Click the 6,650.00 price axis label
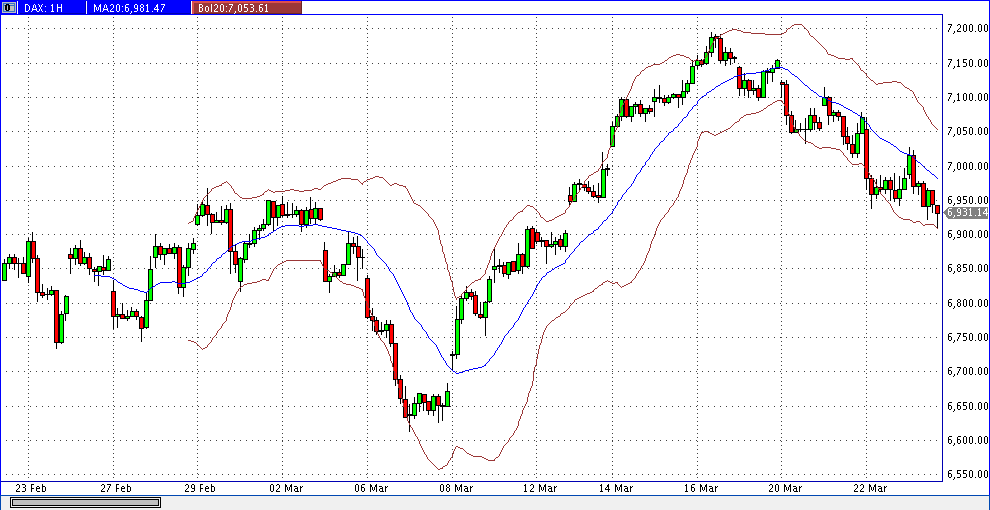The image size is (990, 510). pyautogui.click(x=967, y=406)
